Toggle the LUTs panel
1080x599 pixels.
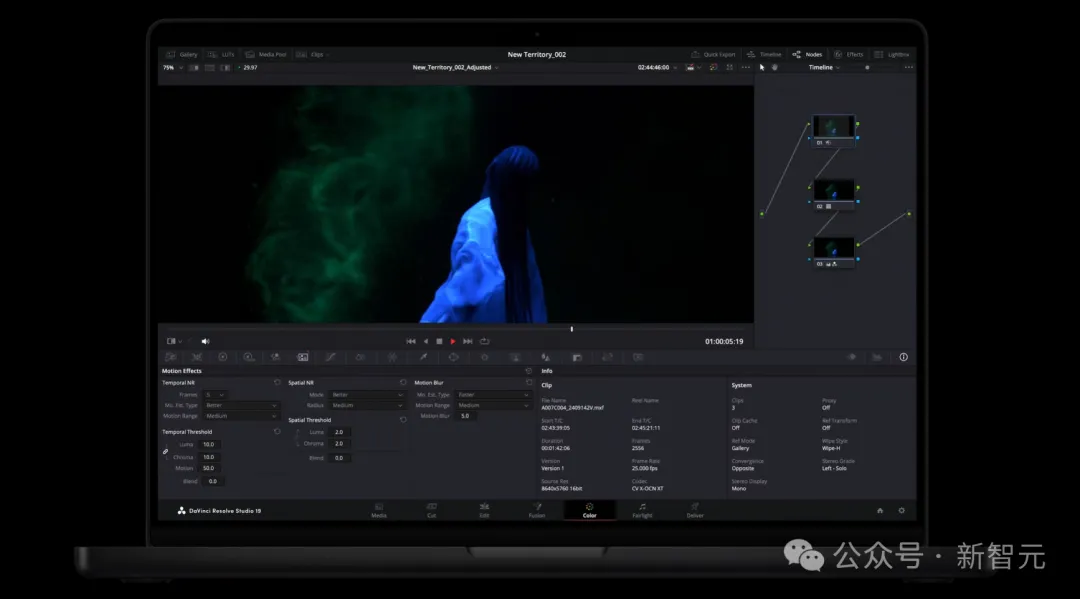pyautogui.click(x=222, y=54)
